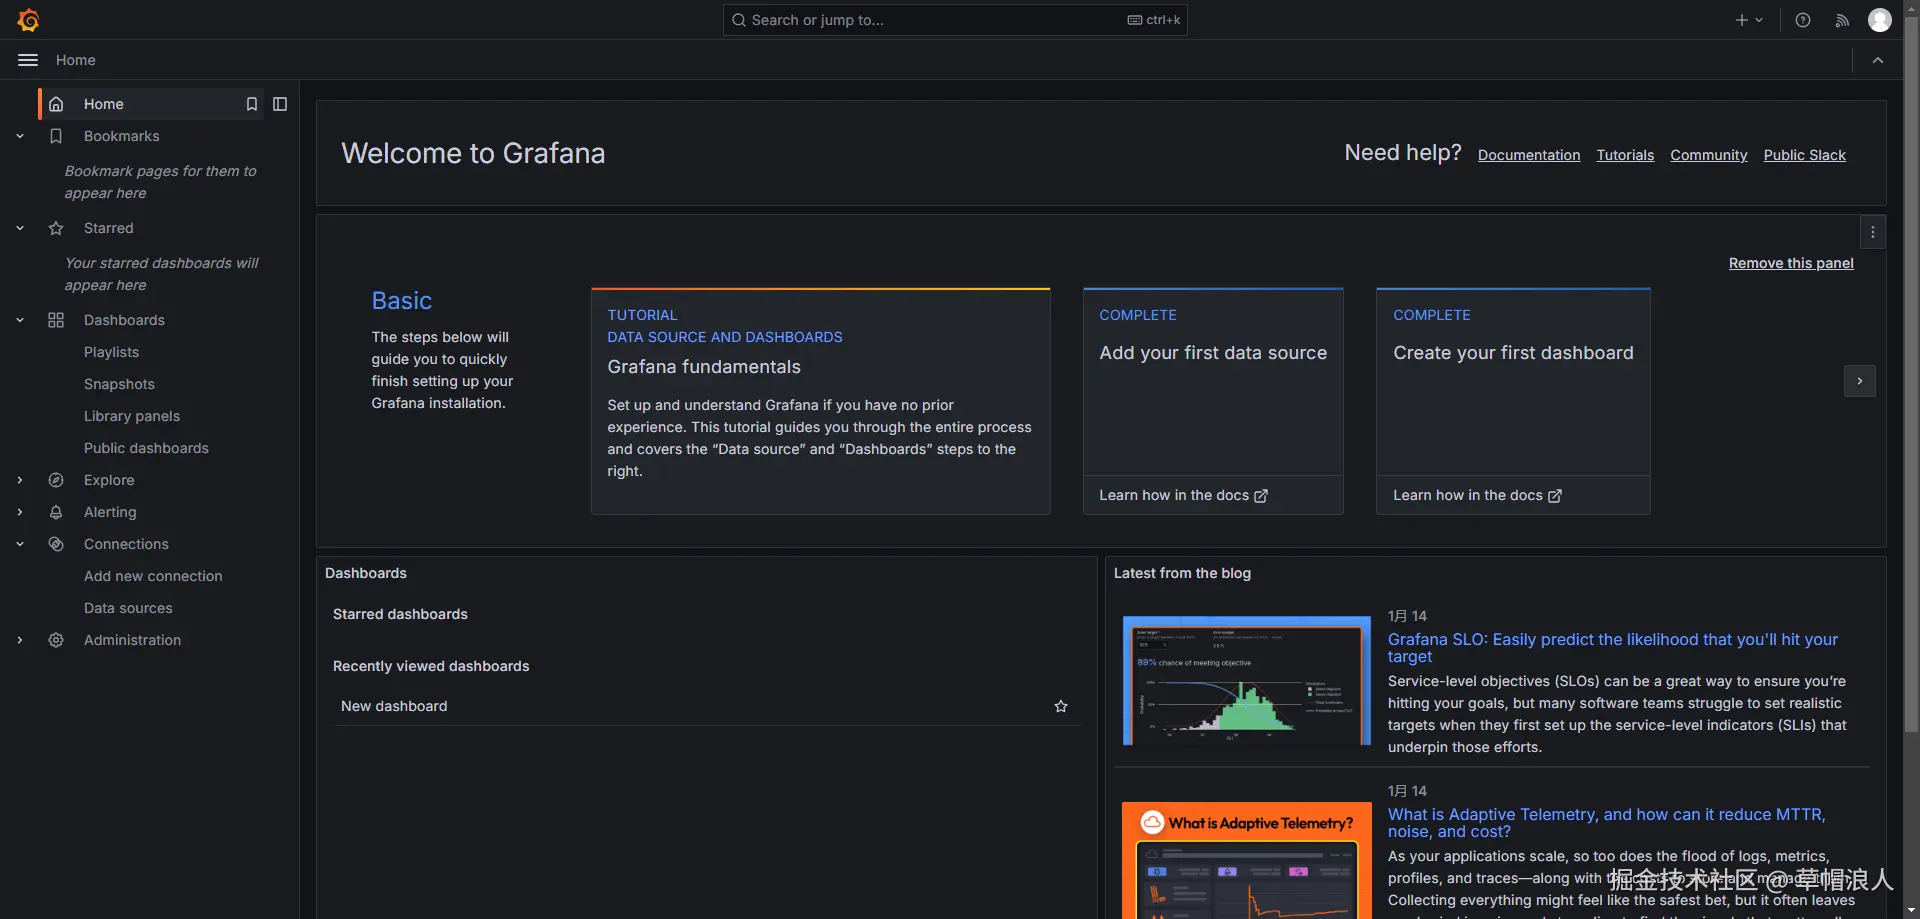Select Alerting label in sidebar
Screen dimensions: 1920x919
click(x=110, y=512)
